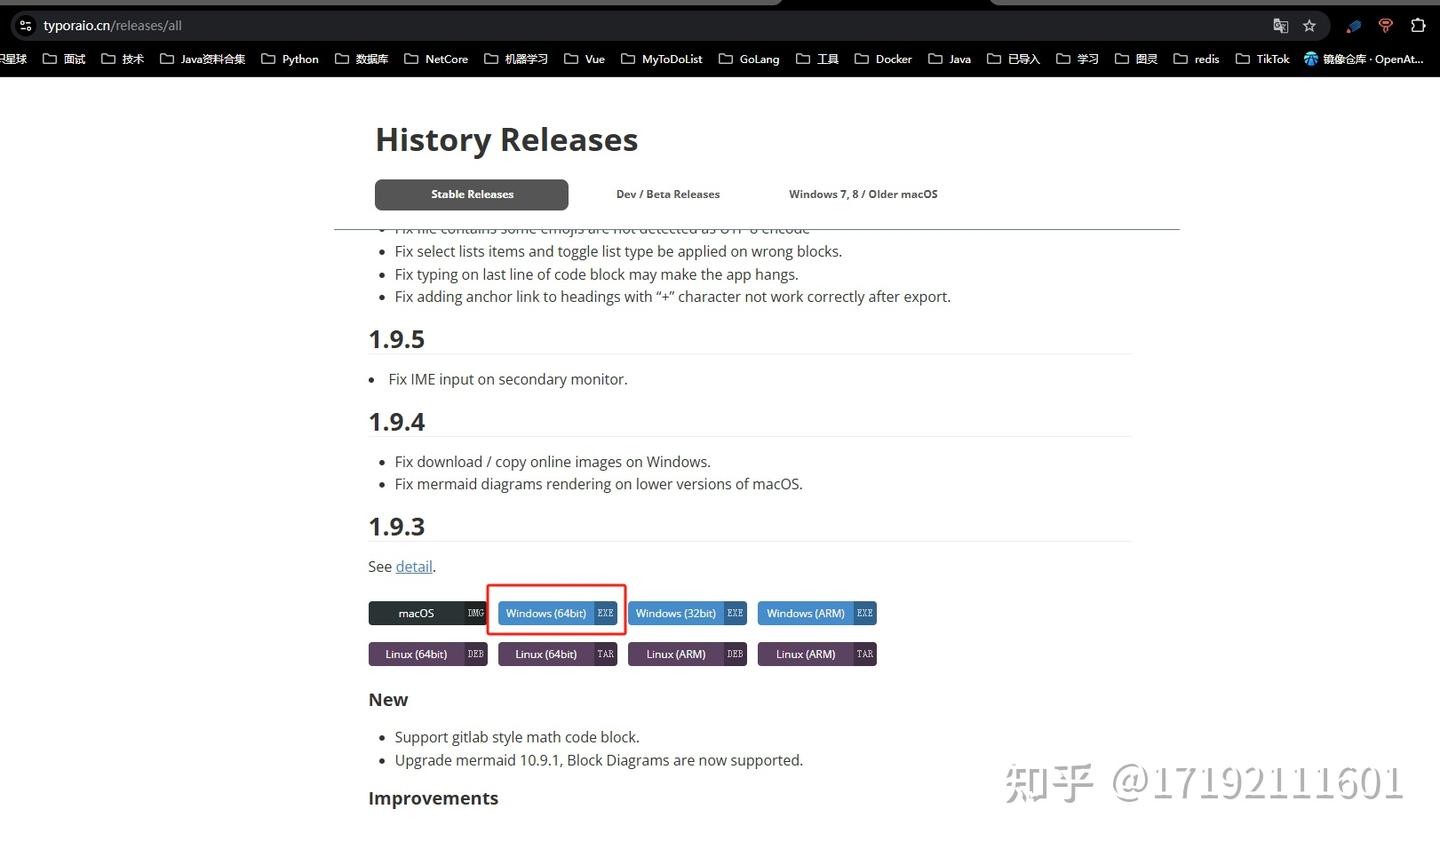Click 'Upgrade mermaid 10.9.1' changelog line

click(x=599, y=760)
